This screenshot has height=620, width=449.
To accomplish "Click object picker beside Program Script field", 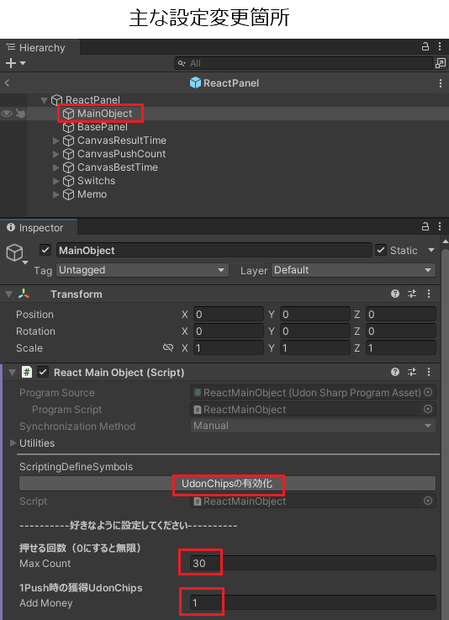I will coord(428,409).
